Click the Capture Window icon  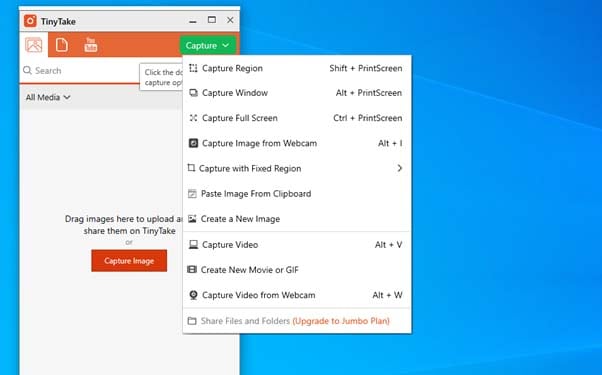[x=194, y=93]
